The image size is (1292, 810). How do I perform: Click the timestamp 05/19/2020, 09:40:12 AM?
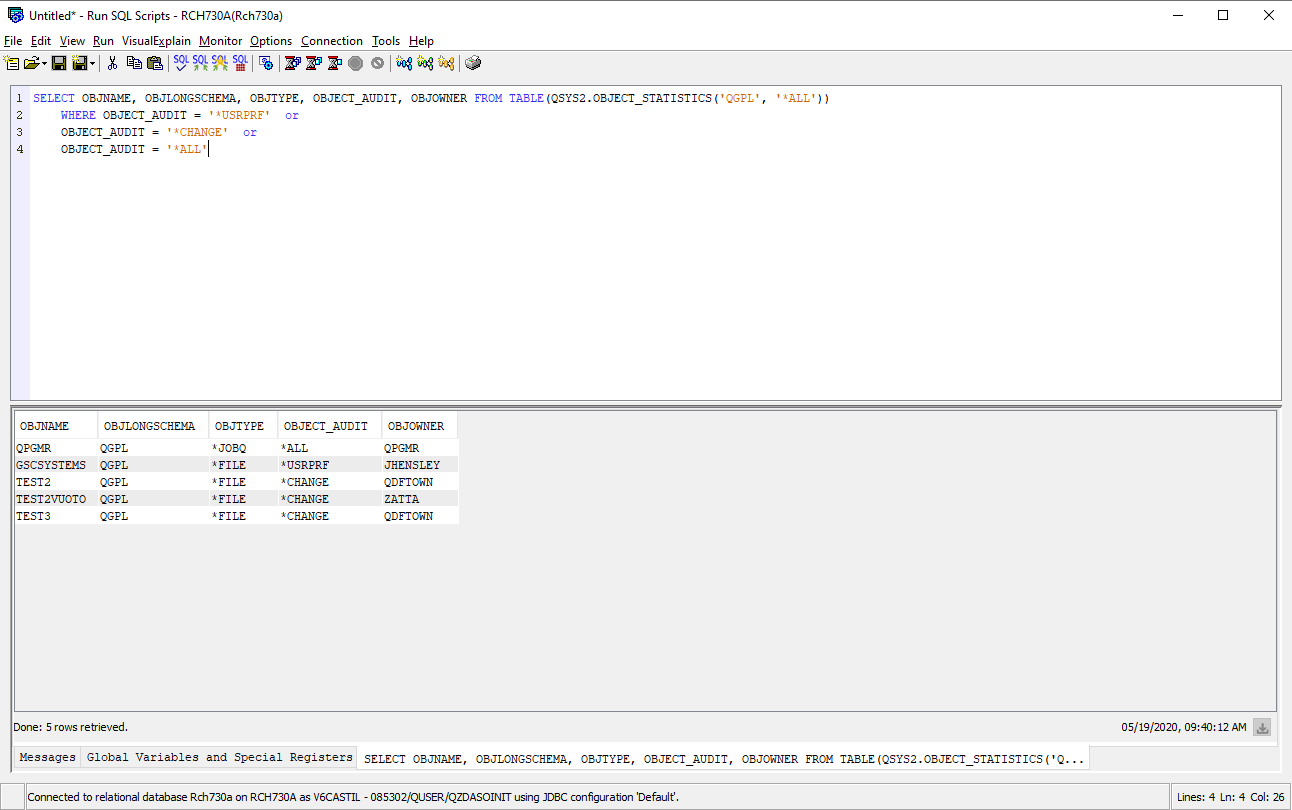[x=1183, y=727]
